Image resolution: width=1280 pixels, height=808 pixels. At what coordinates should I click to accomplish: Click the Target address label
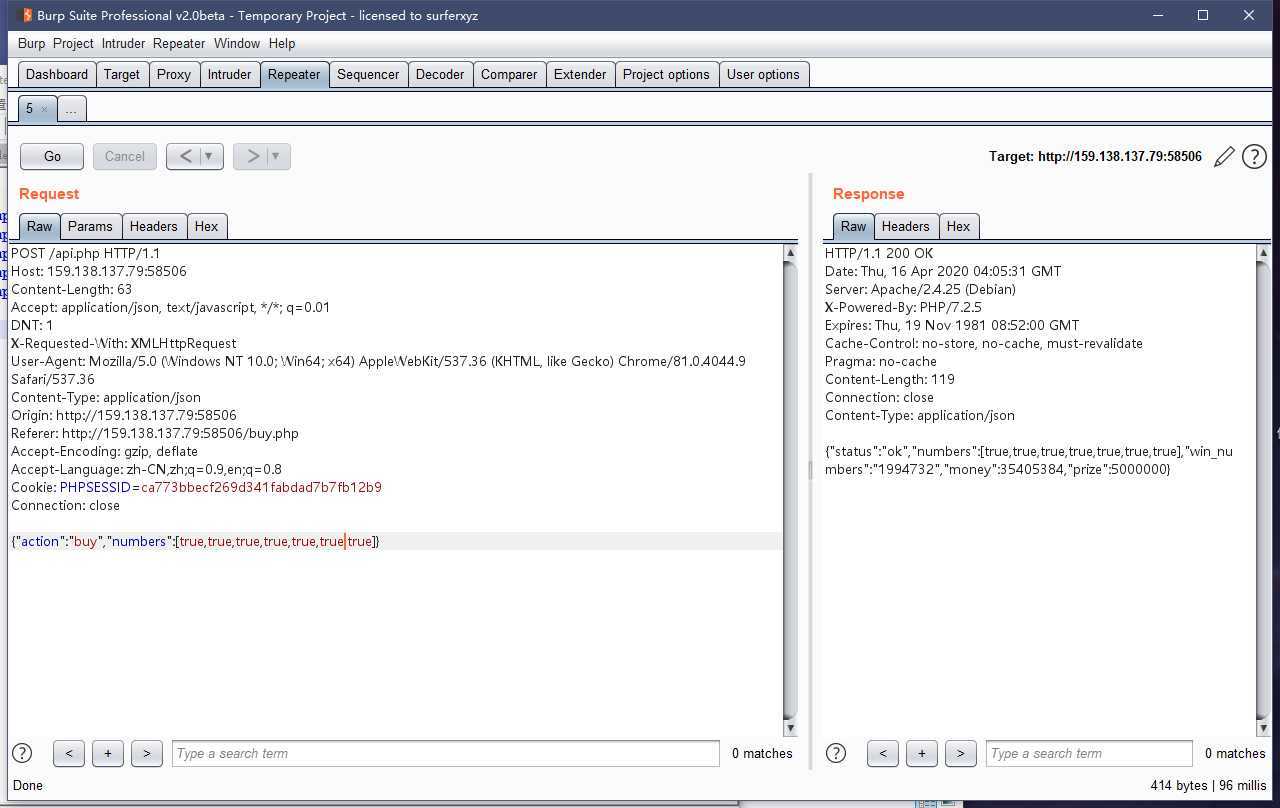click(1095, 156)
